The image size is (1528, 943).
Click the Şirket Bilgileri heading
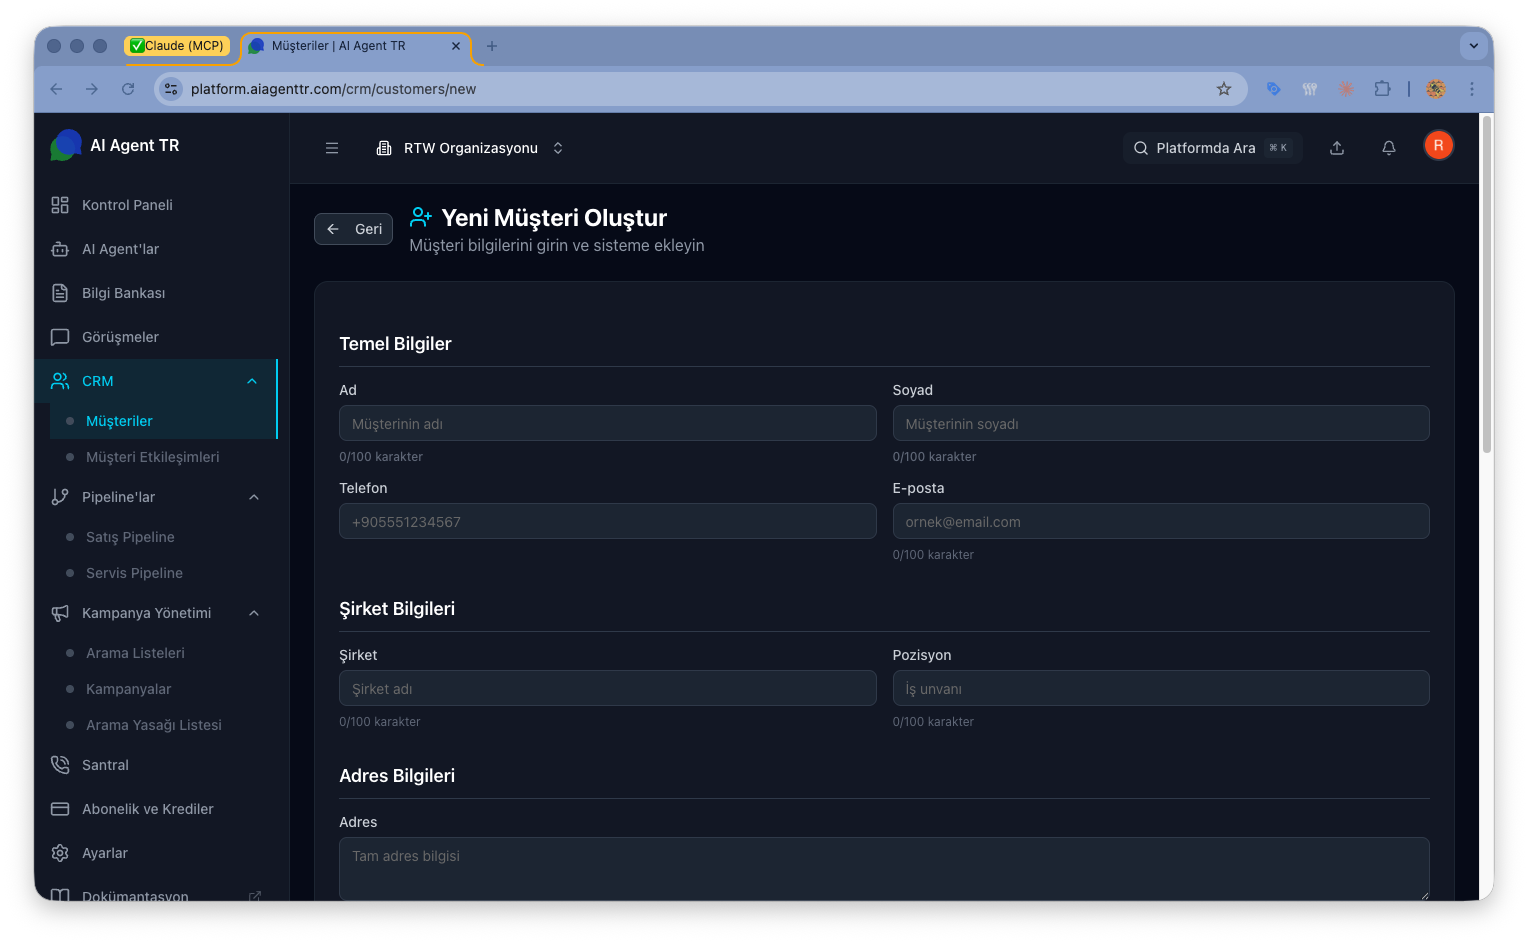pos(397,609)
